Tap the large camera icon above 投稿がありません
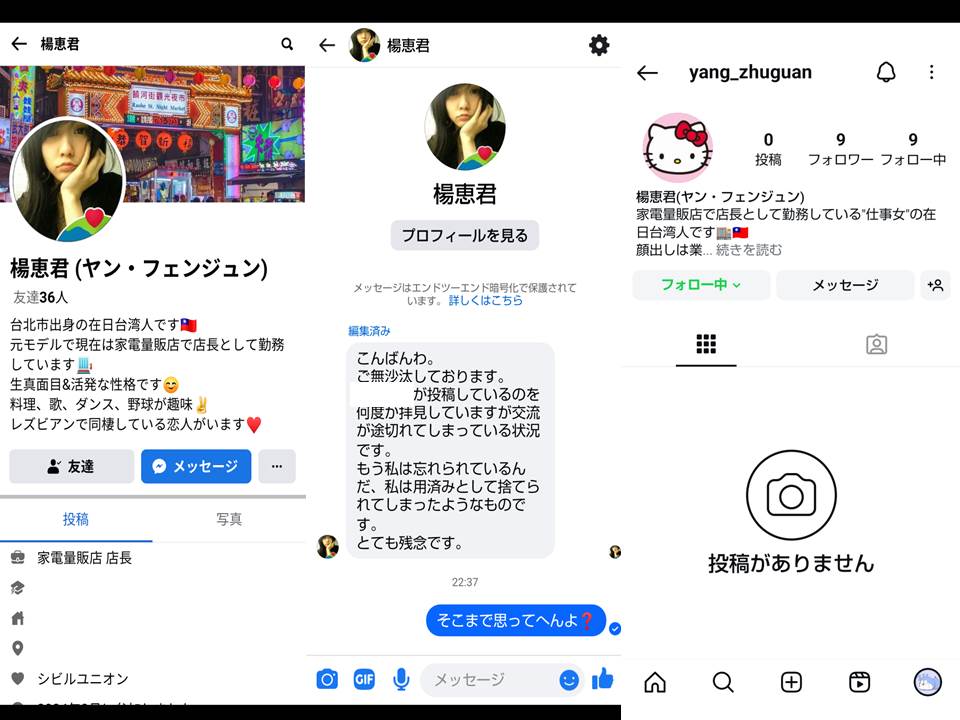This screenshot has height=720, width=960. click(x=791, y=495)
